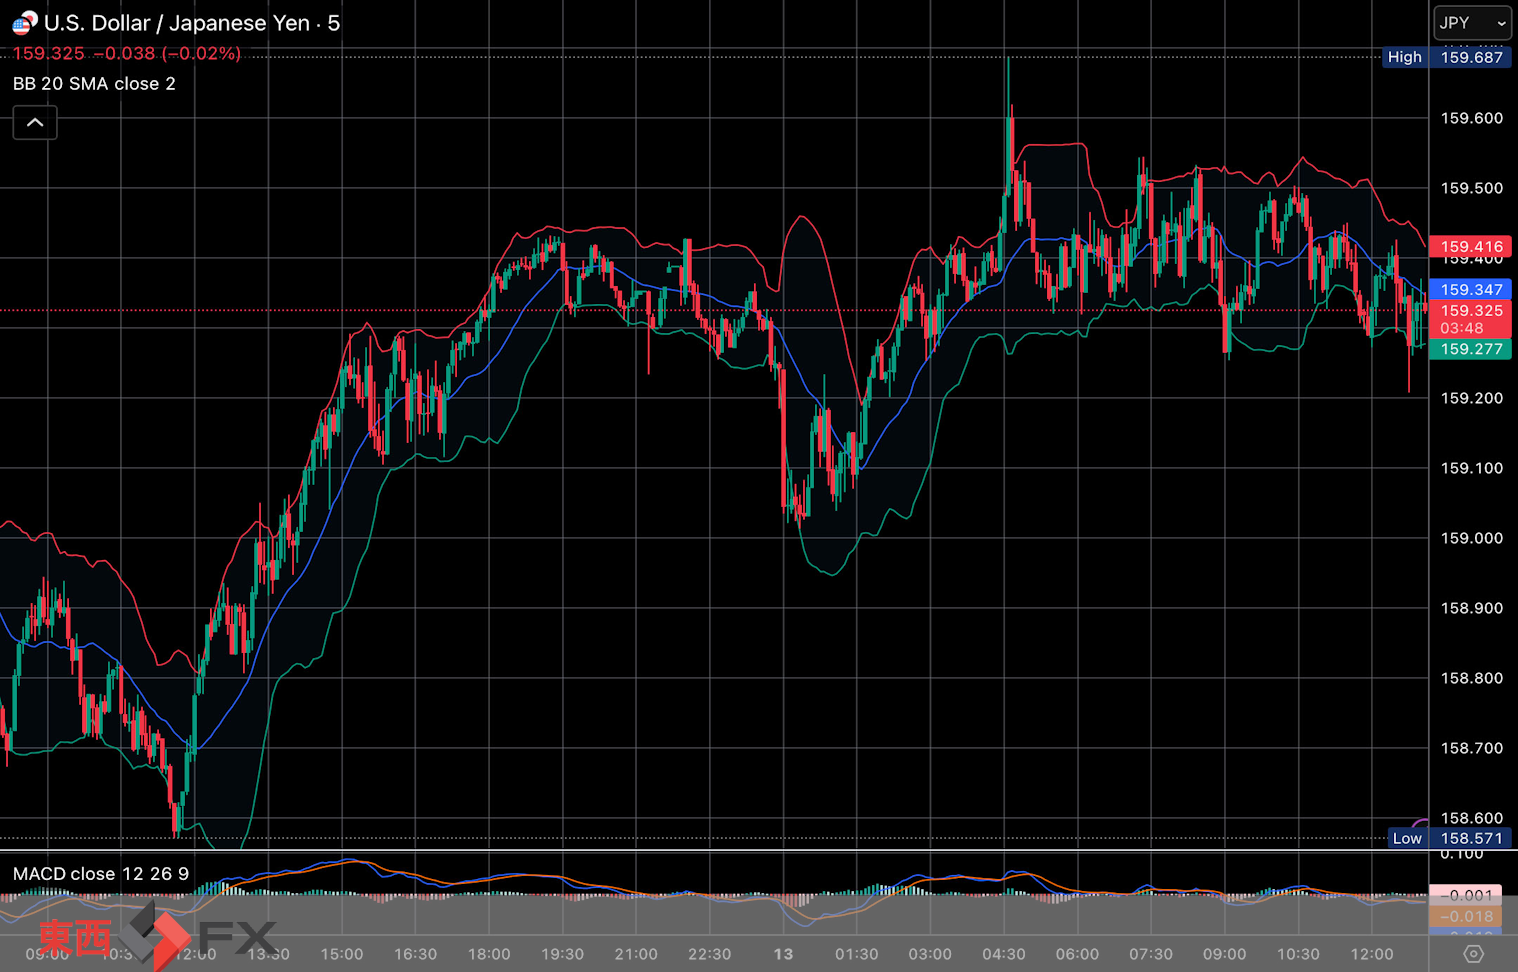Open the JPY currency dropdown
The image size is (1518, 972).
[x=1472, y=23]
